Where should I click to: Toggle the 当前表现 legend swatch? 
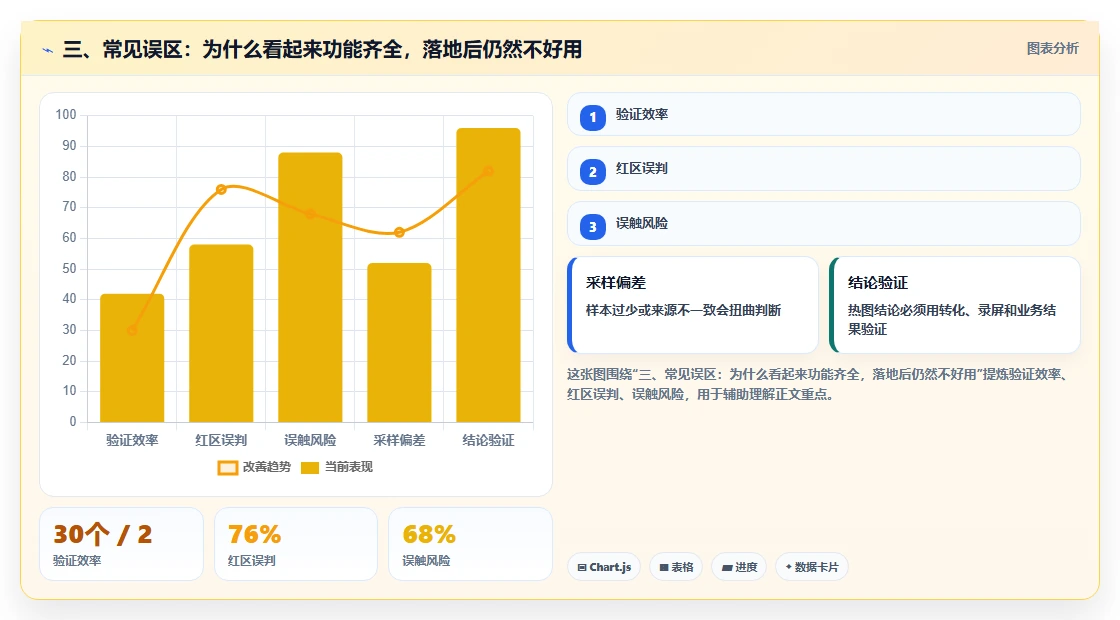point(309,468)
